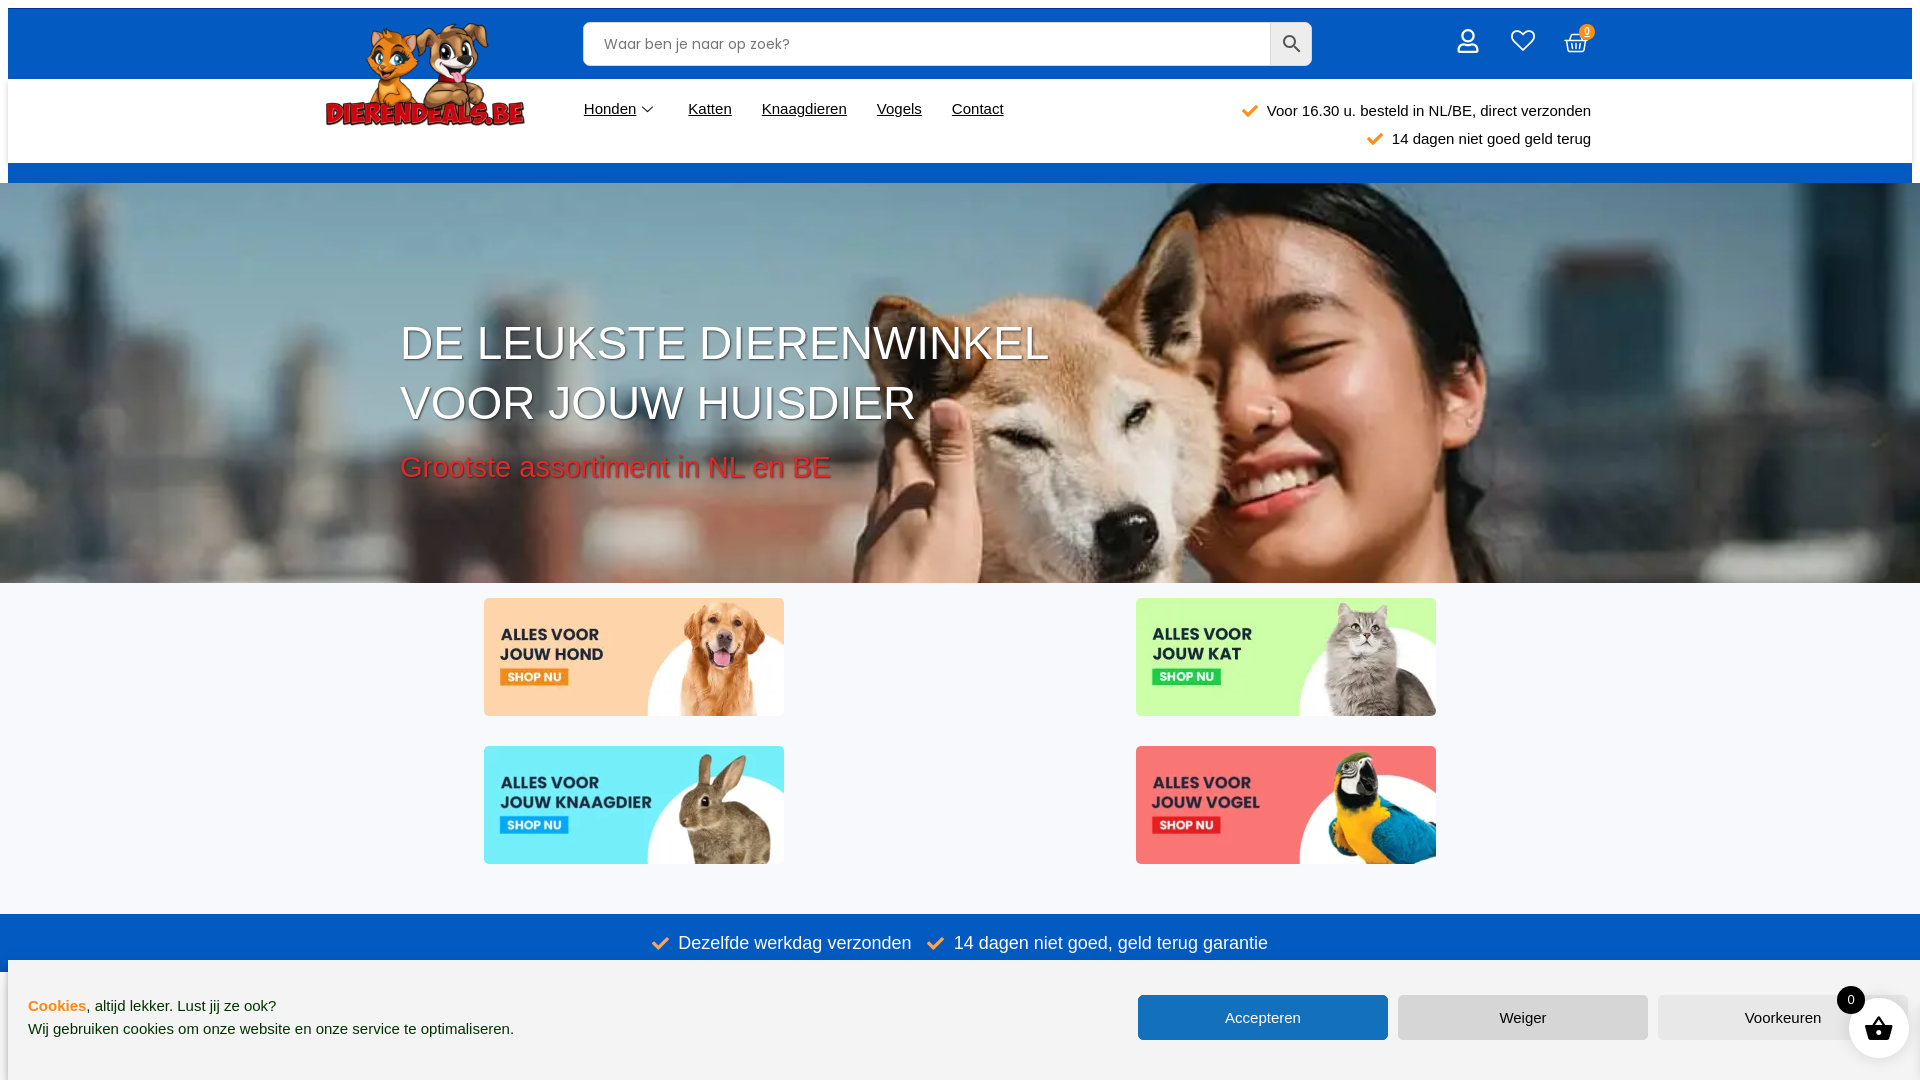Image resolution: width=1920 pixels, height=1080 pixels.
Task: Open the wishlist heart icon
Action: 1522,40
